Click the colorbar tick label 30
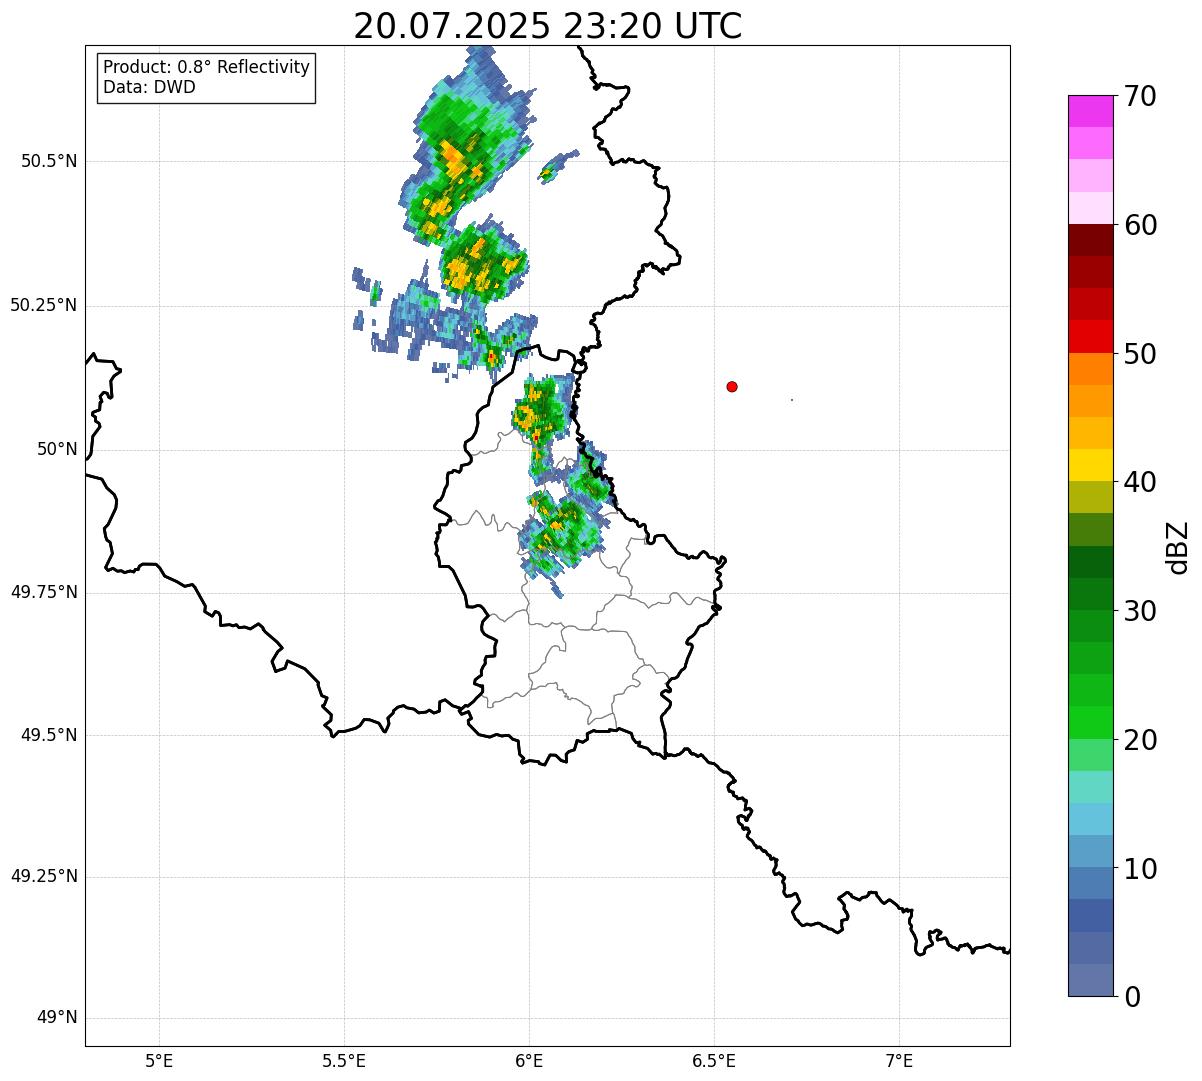The image size is (1202, 1081). [1141, 611]
